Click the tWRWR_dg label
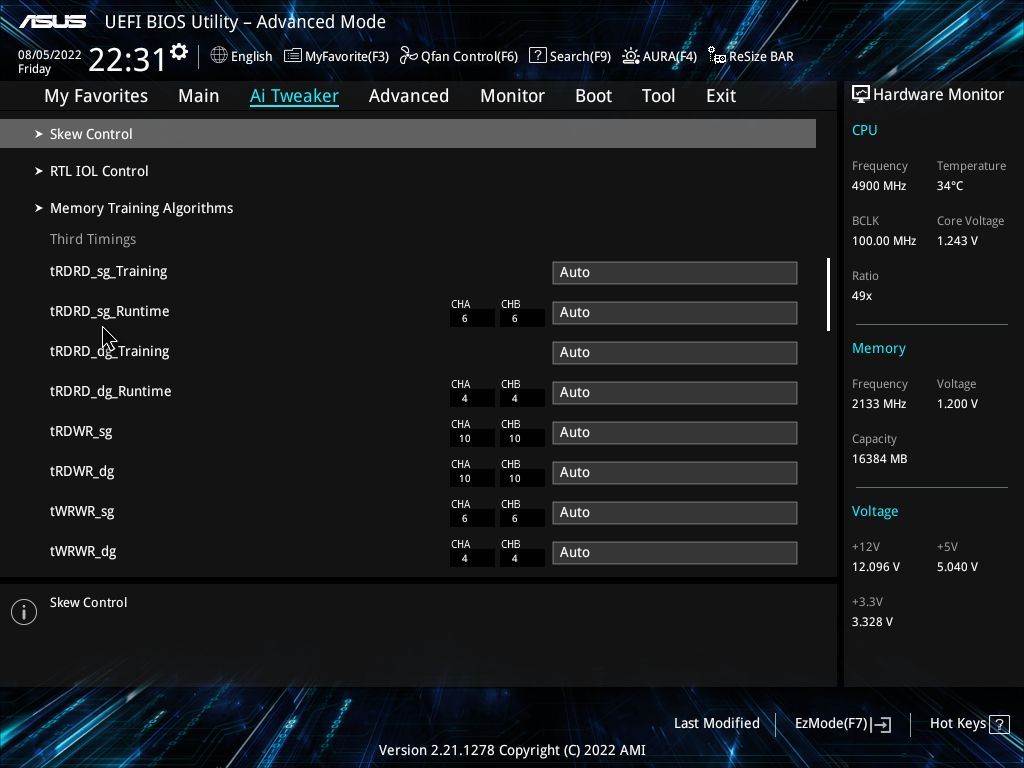 pyautogui.click(x=83, y=552)
